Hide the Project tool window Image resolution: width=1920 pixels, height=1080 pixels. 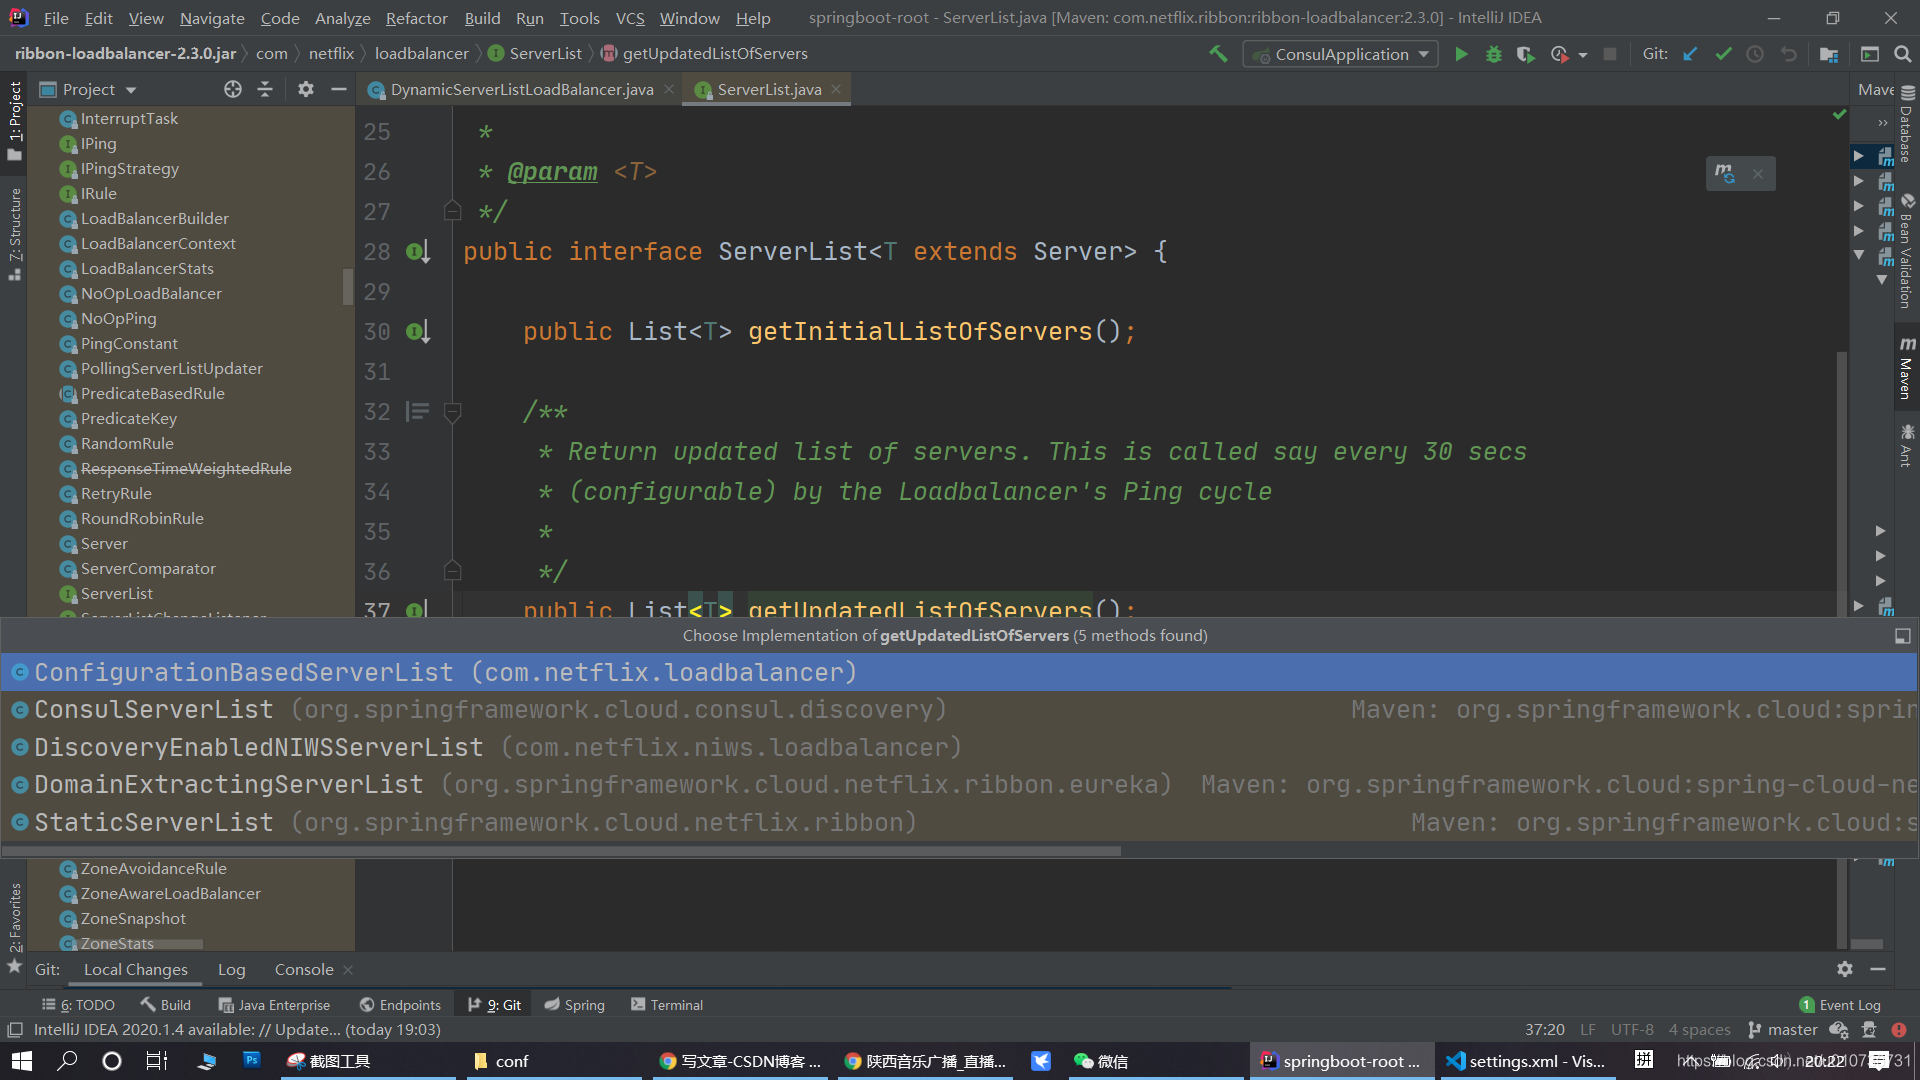[339, 89]
